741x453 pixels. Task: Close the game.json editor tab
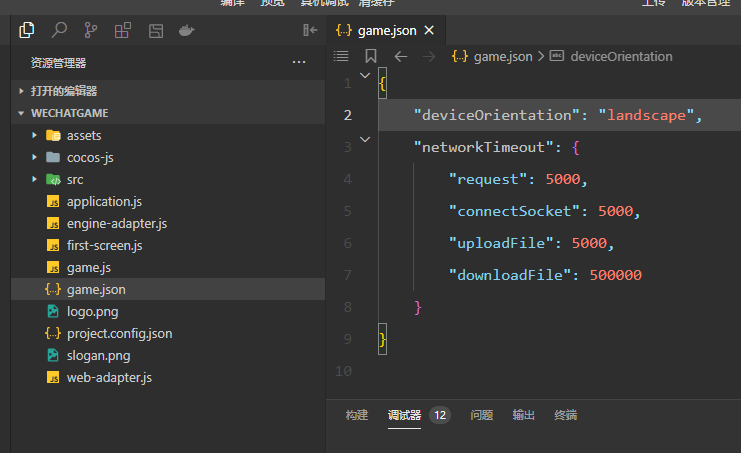pos(429,30)
